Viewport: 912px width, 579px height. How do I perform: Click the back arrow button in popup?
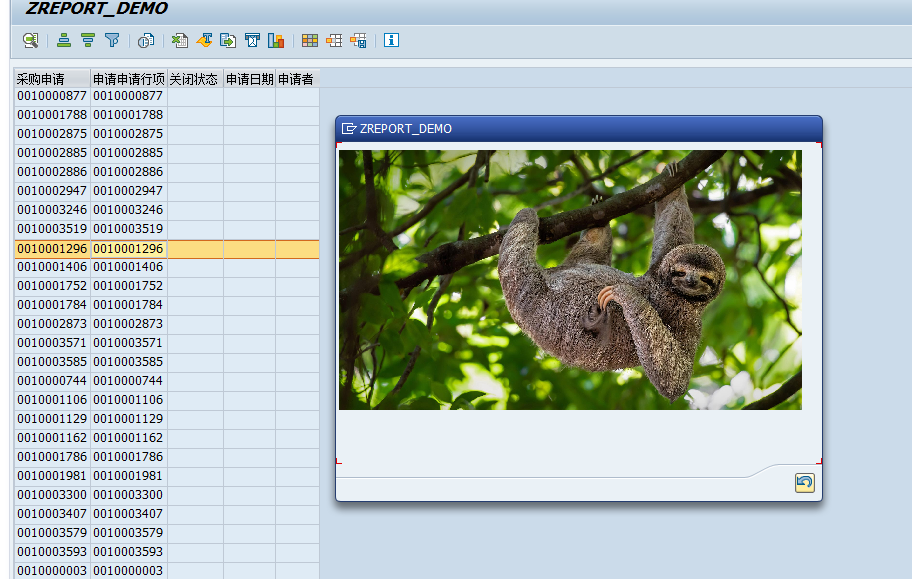point(804,483)
